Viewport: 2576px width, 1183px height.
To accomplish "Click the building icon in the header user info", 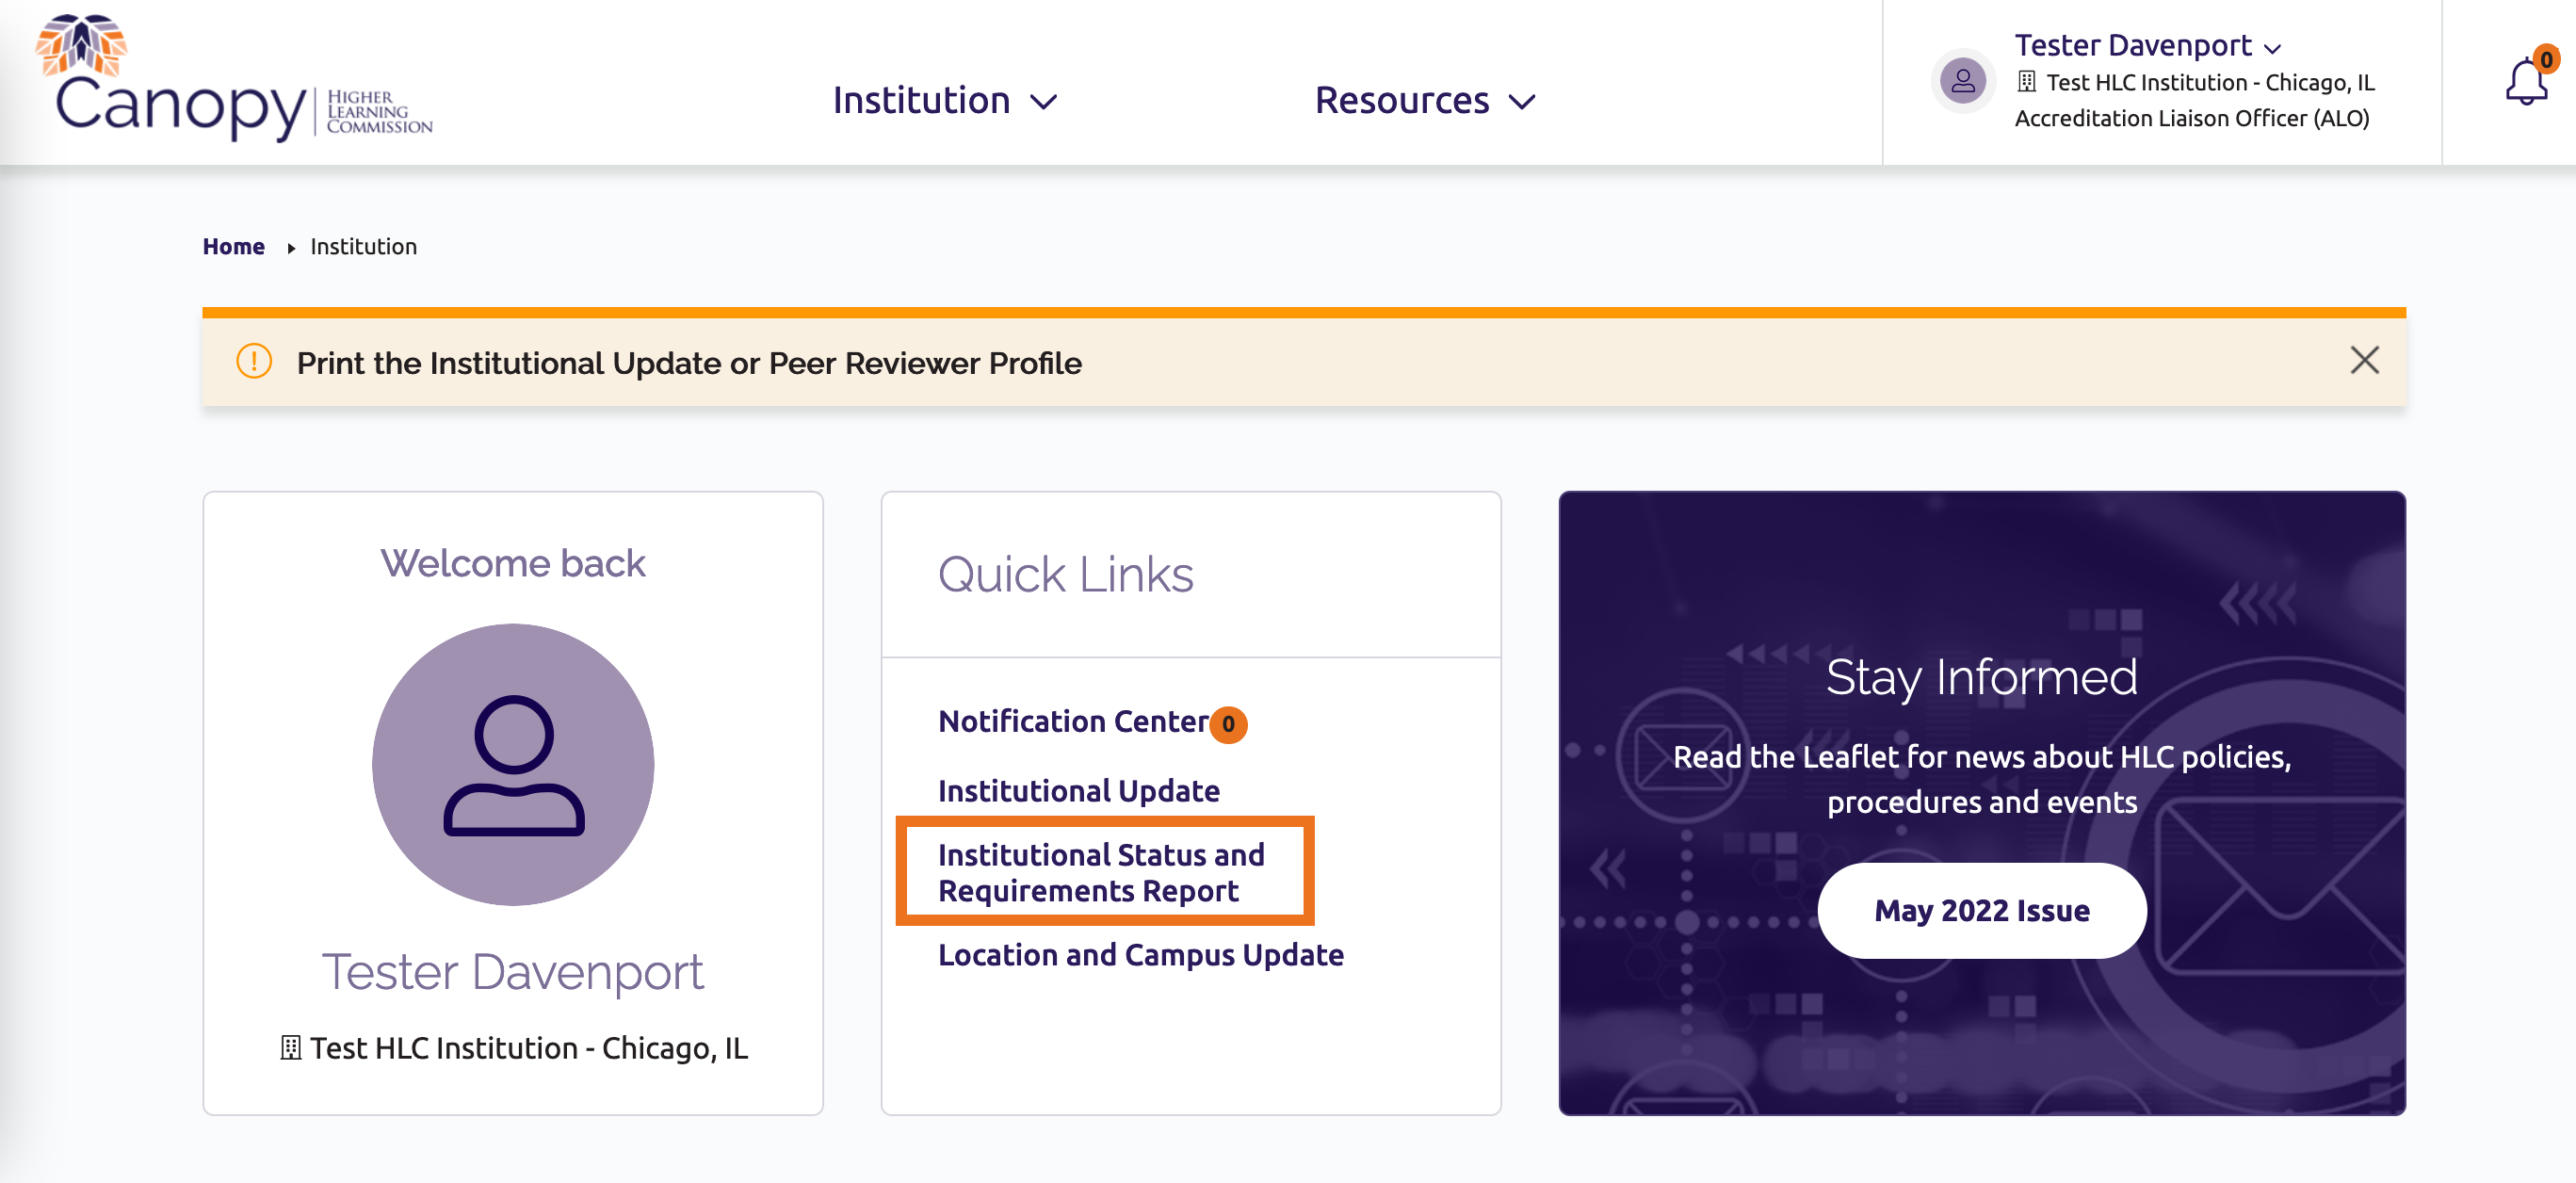I will (2026, 82).
